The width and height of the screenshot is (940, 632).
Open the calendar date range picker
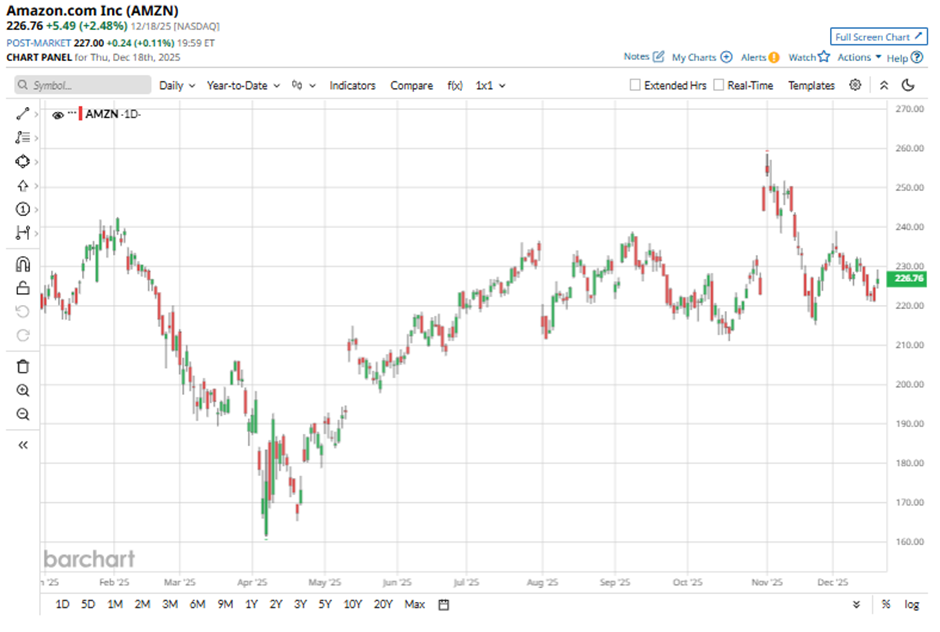444,605
